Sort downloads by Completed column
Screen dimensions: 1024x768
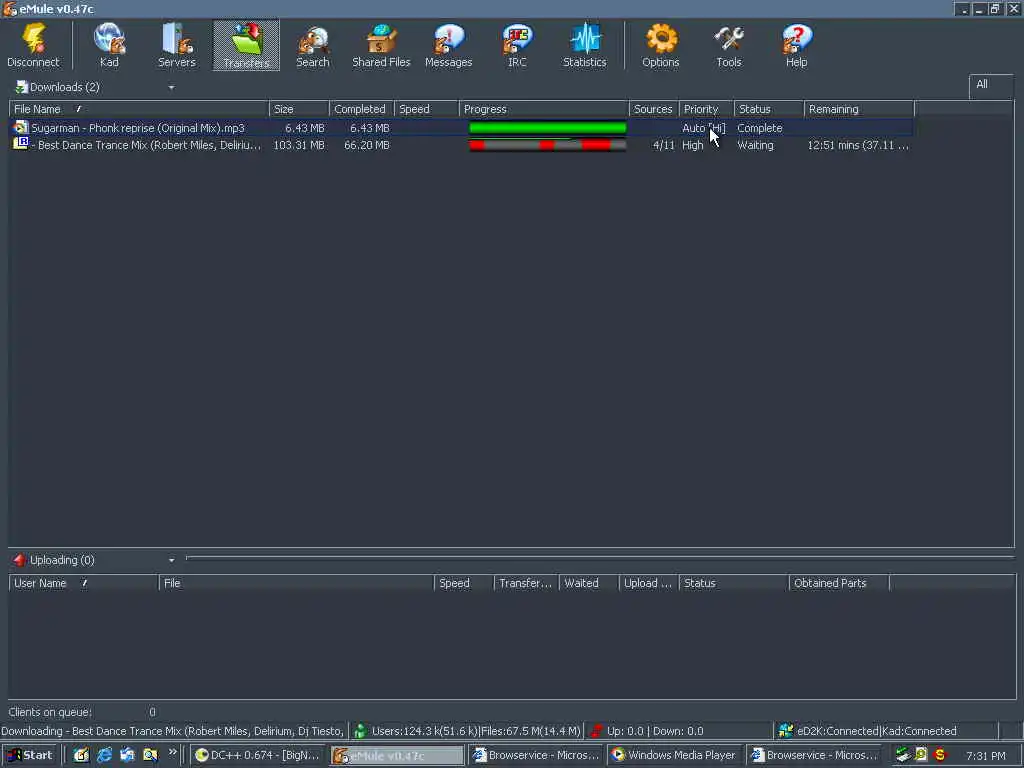[x=362, y=109]
